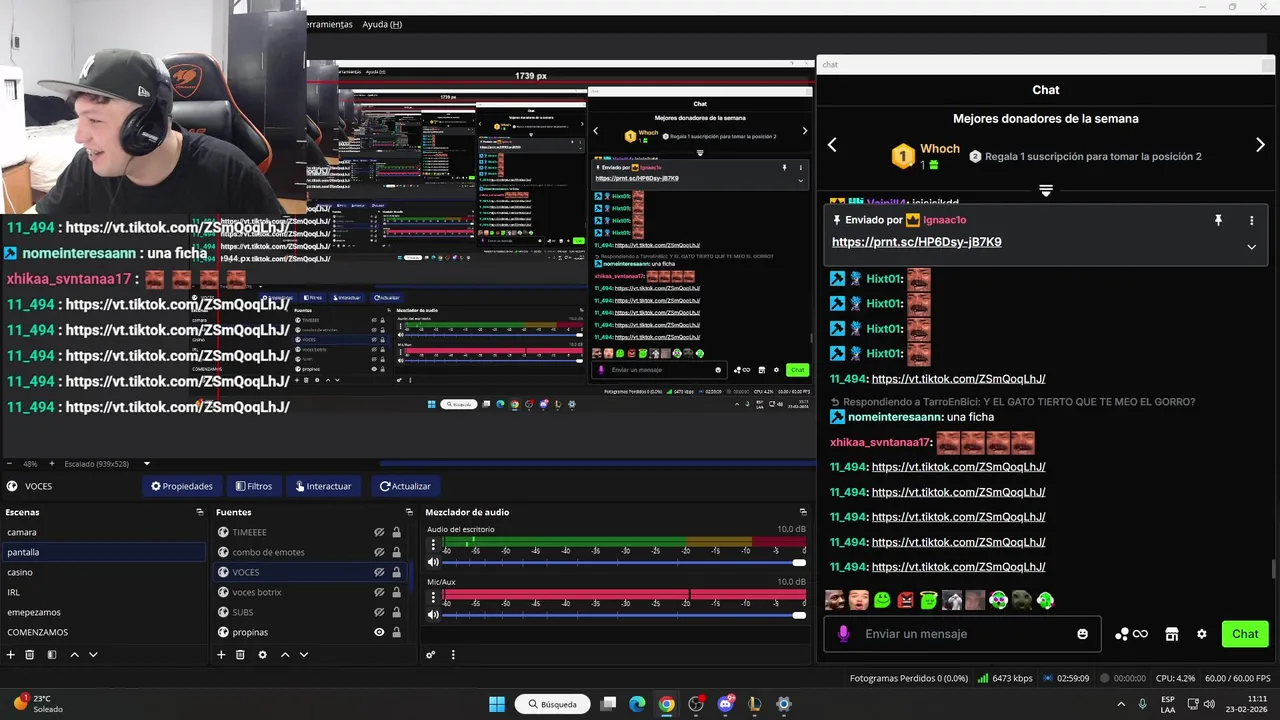The height and width of the screenshot is (720, 1280).
Task: Unlock the TIMEEEE source
Action: (x=396, y=532)
